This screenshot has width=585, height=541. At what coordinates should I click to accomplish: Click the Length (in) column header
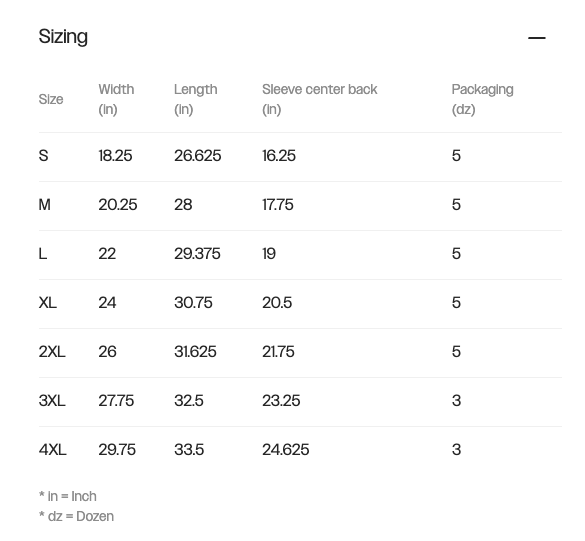click(195, 99)
